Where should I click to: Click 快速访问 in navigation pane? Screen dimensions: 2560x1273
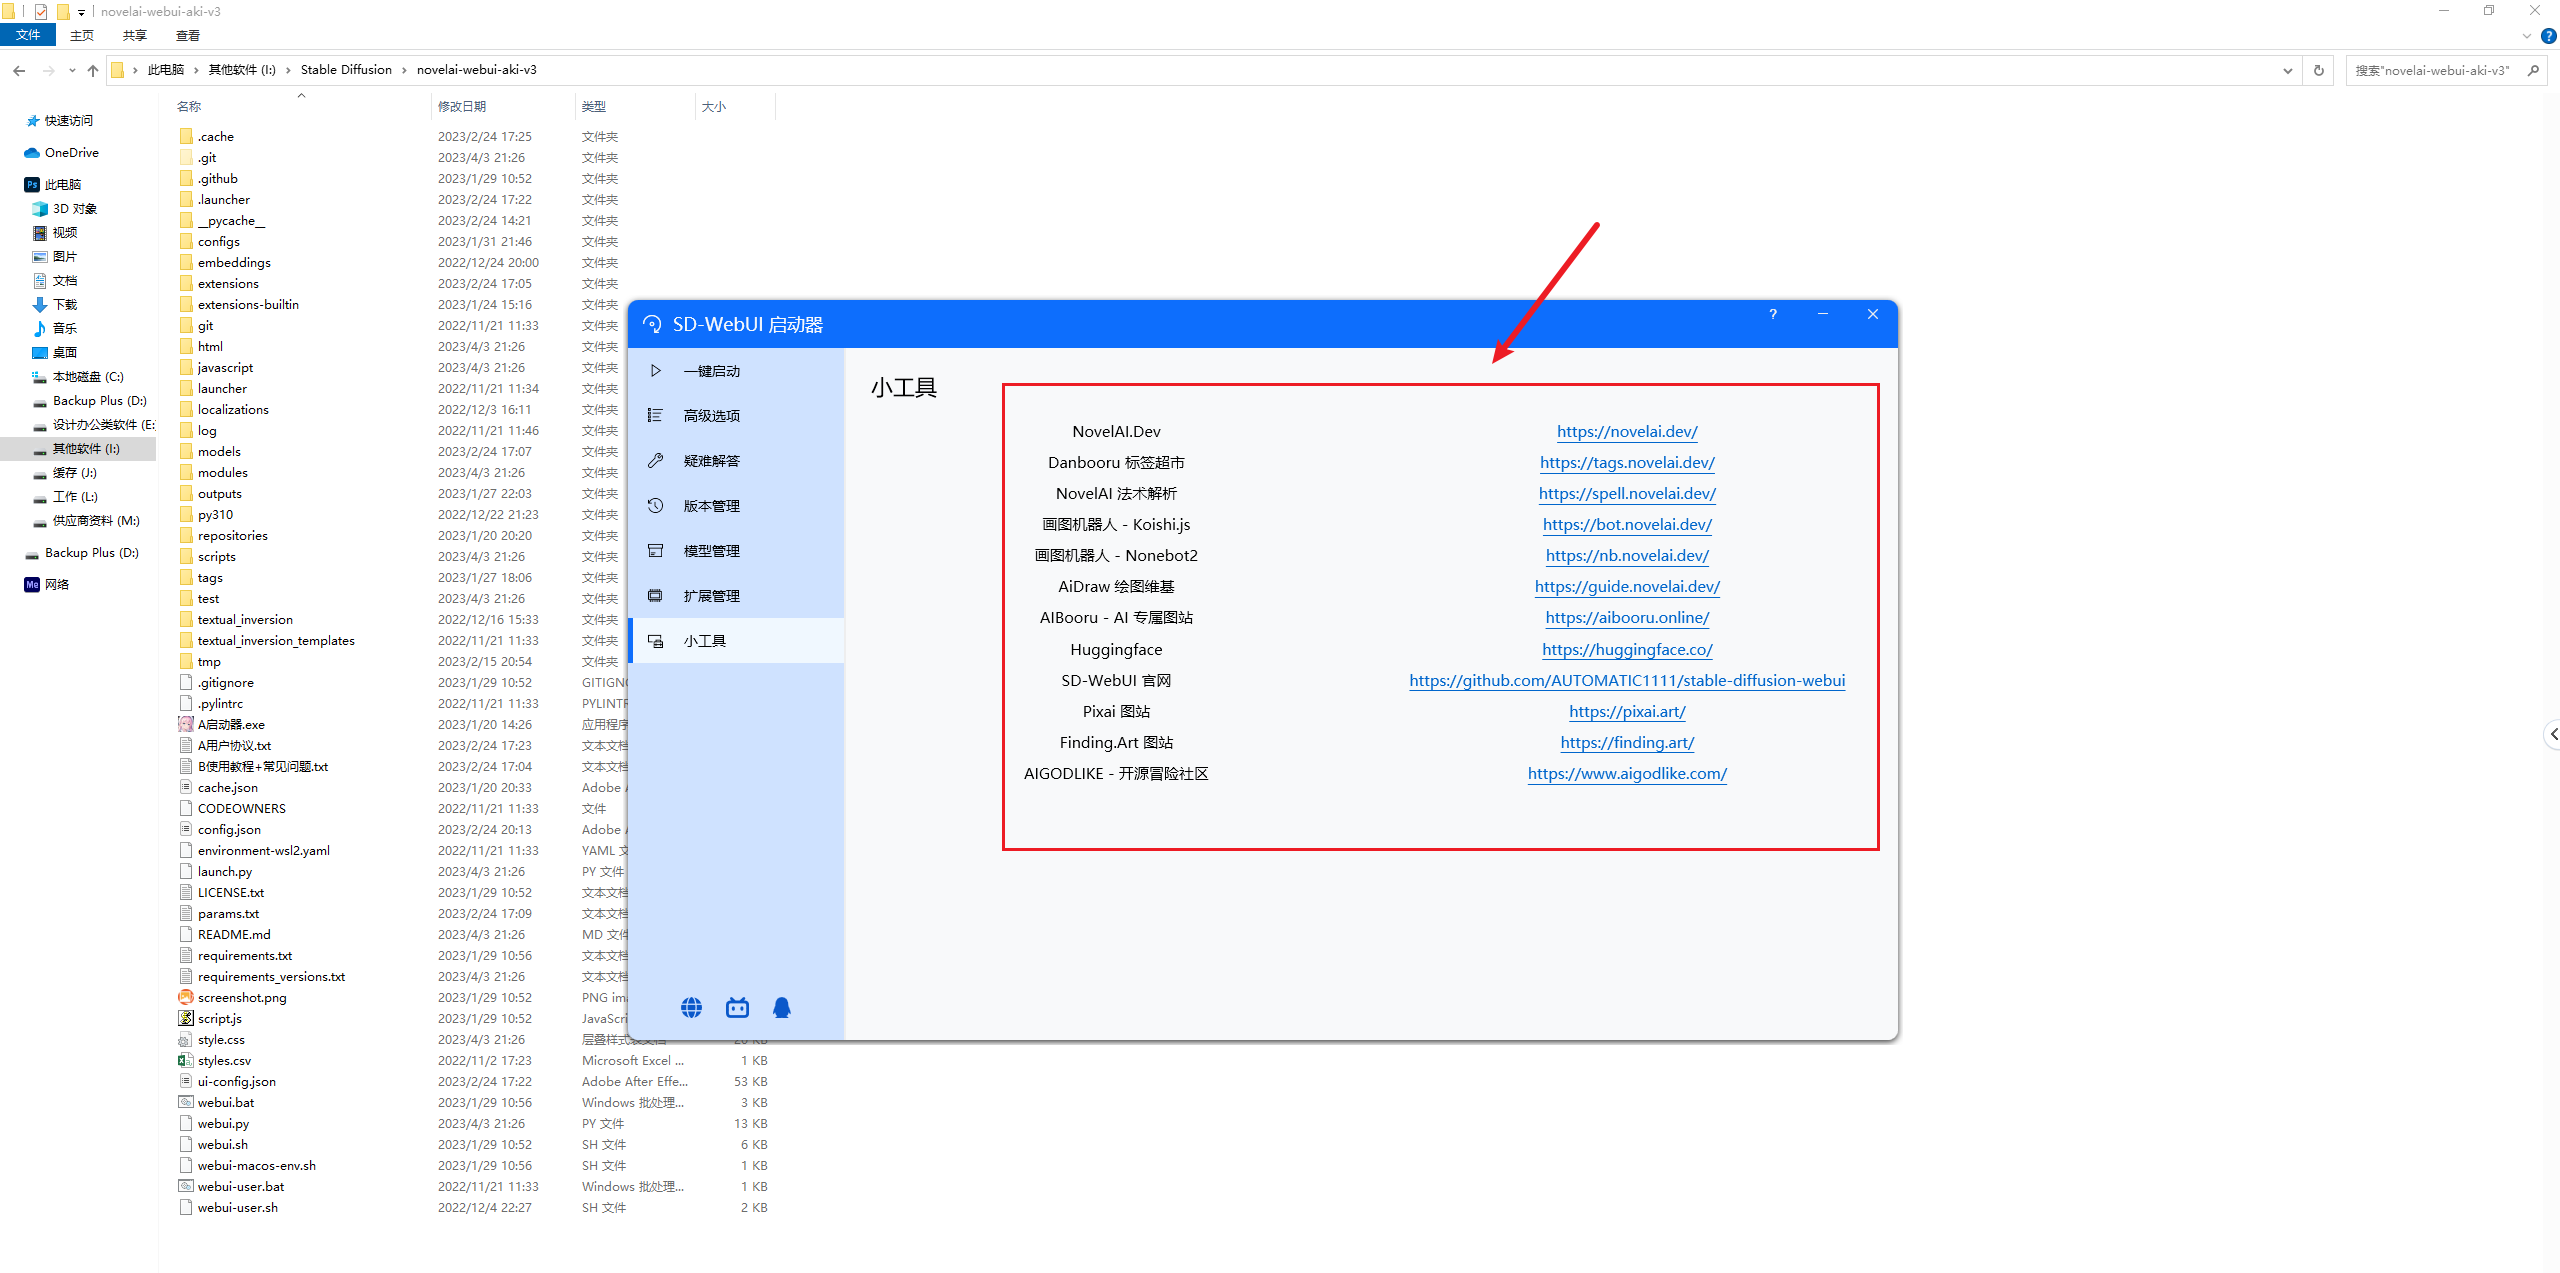click(x=59, y=120)
